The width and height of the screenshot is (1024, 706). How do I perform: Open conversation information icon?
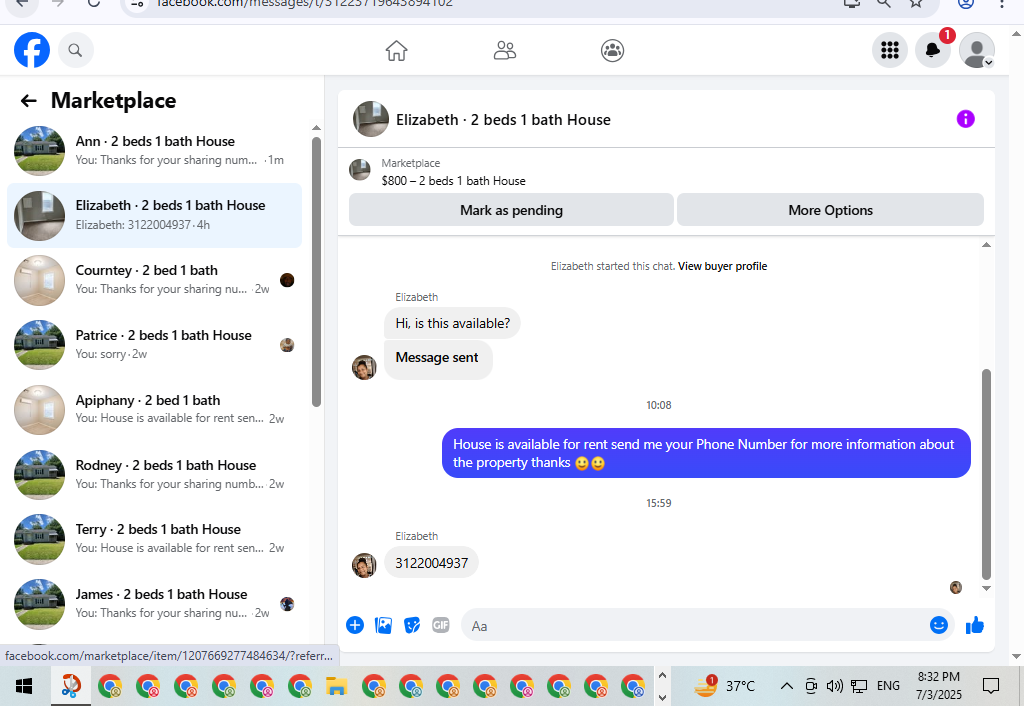click(x=965, y=119)
